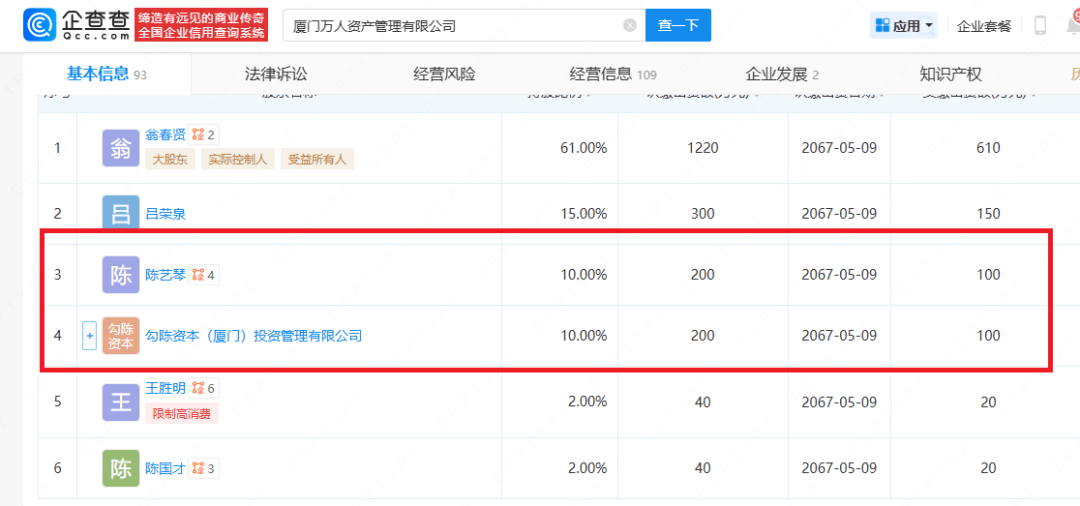
Task: Open 勾陈资本 company logo tile
Action: 121,335
